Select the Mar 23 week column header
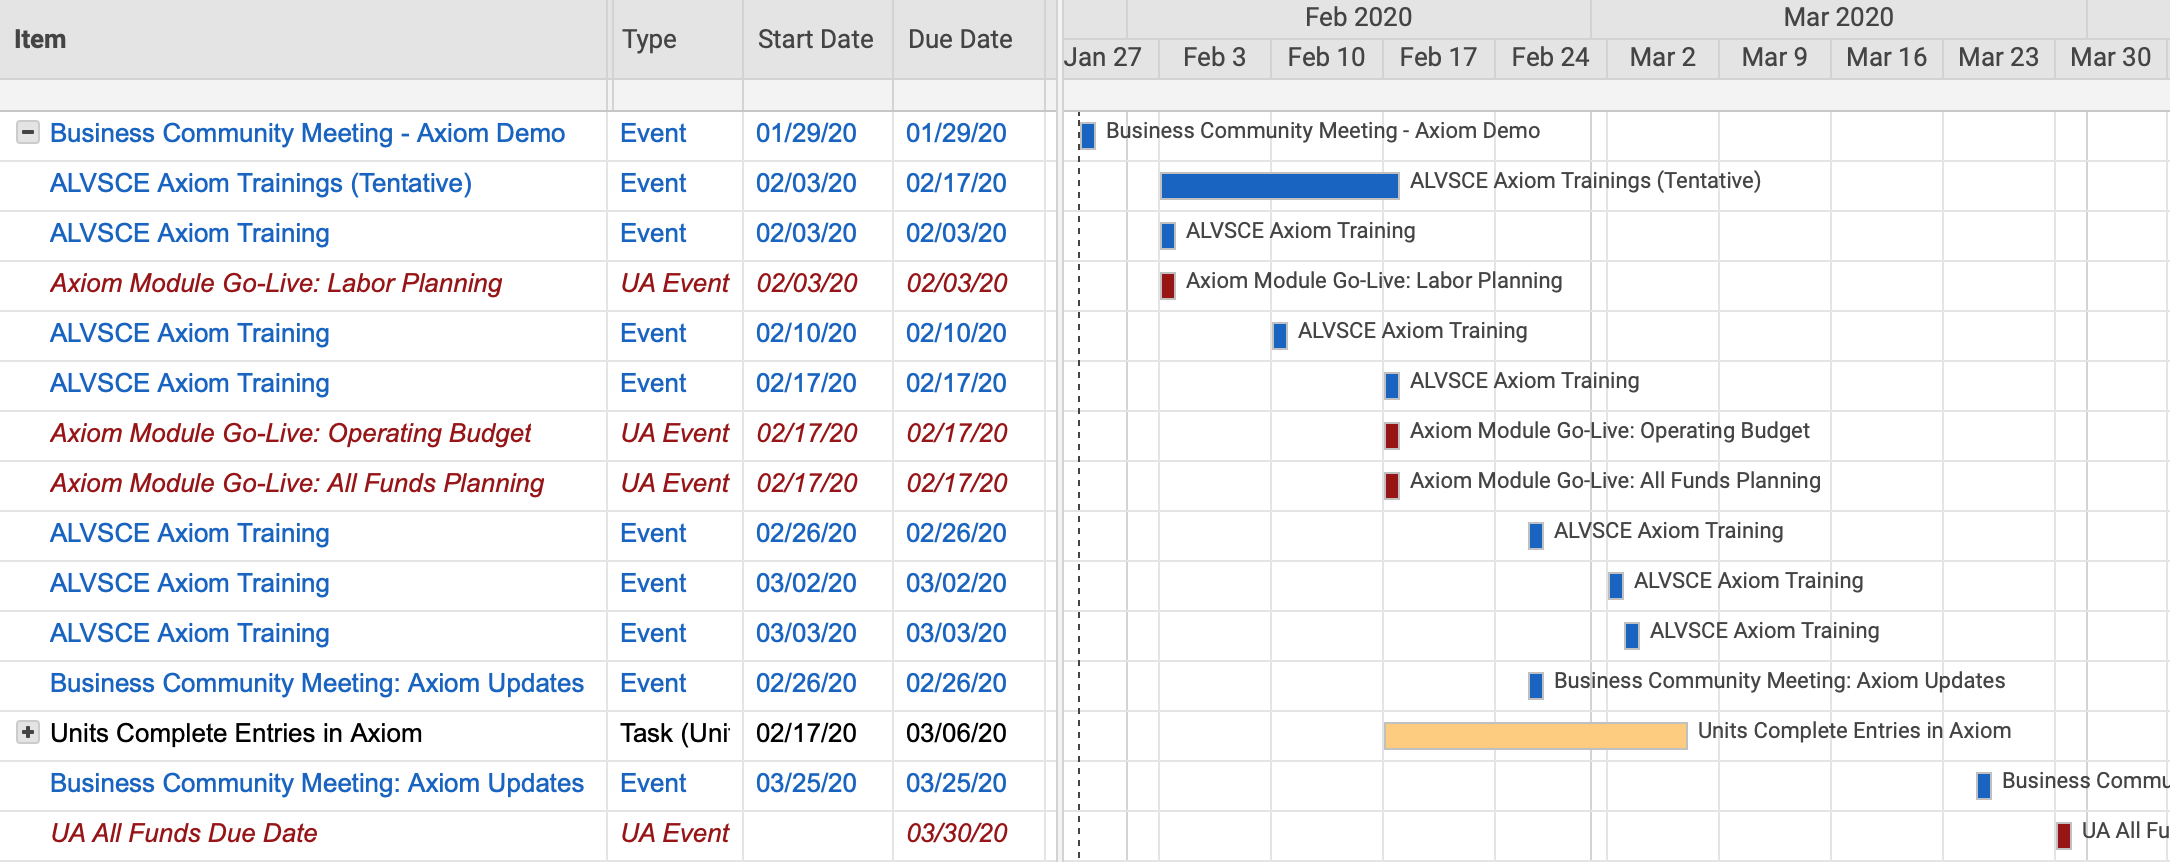Screen dimensions: 2170x862 [x=1998, y=57]
